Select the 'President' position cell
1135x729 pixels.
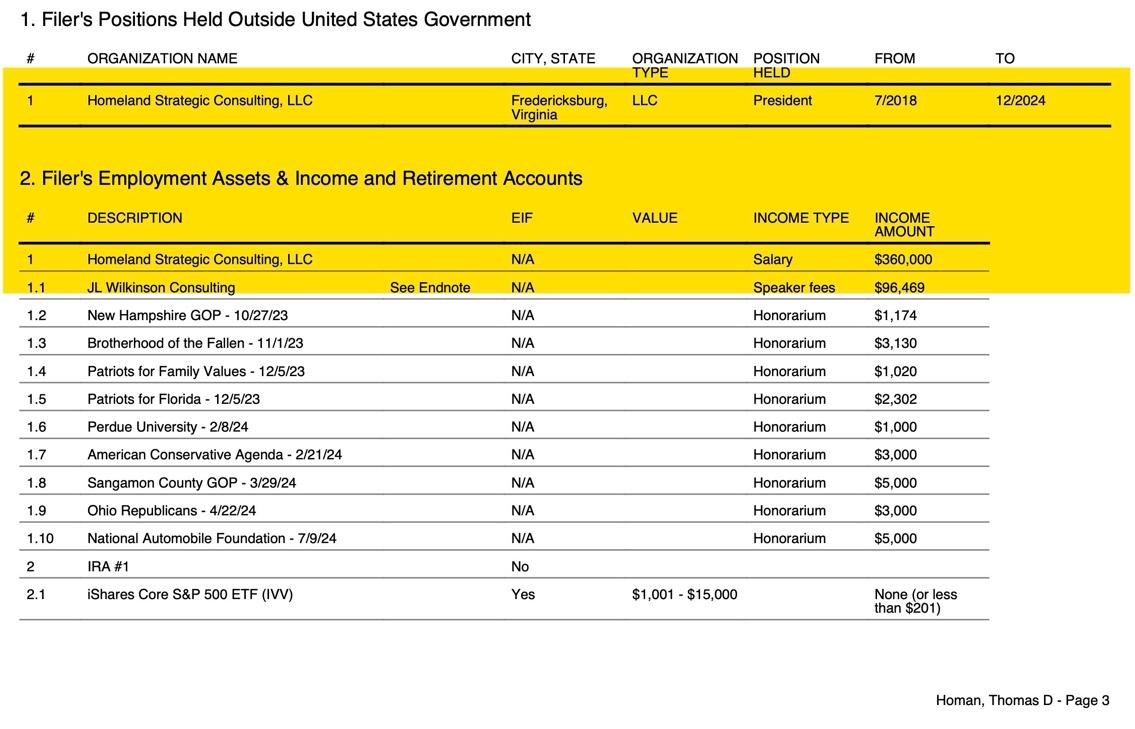coord(782,101)
